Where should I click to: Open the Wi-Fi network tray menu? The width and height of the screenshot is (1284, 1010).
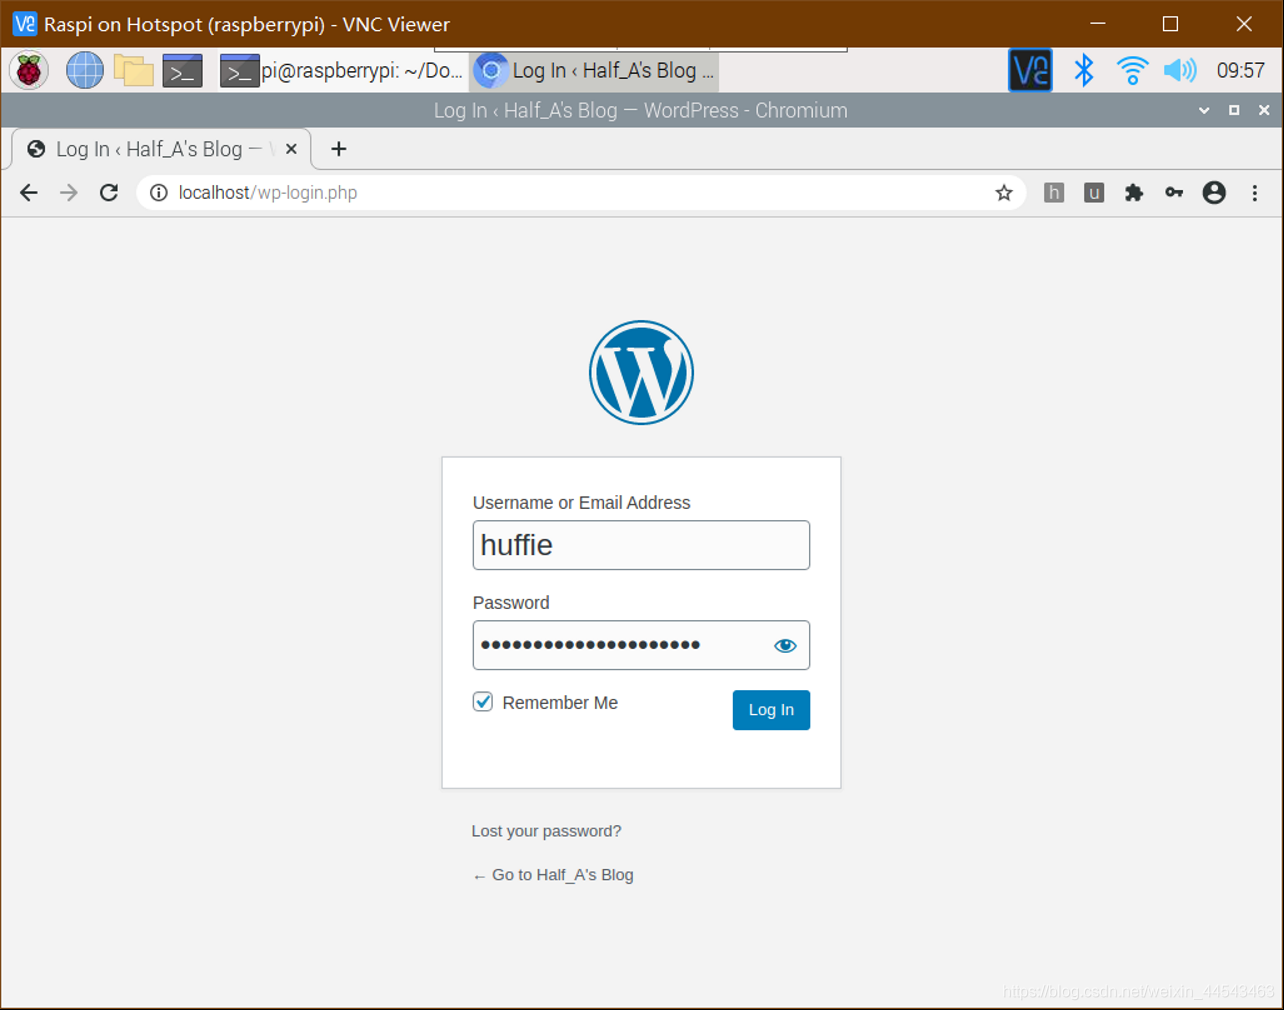click(x=1132, y=71)
